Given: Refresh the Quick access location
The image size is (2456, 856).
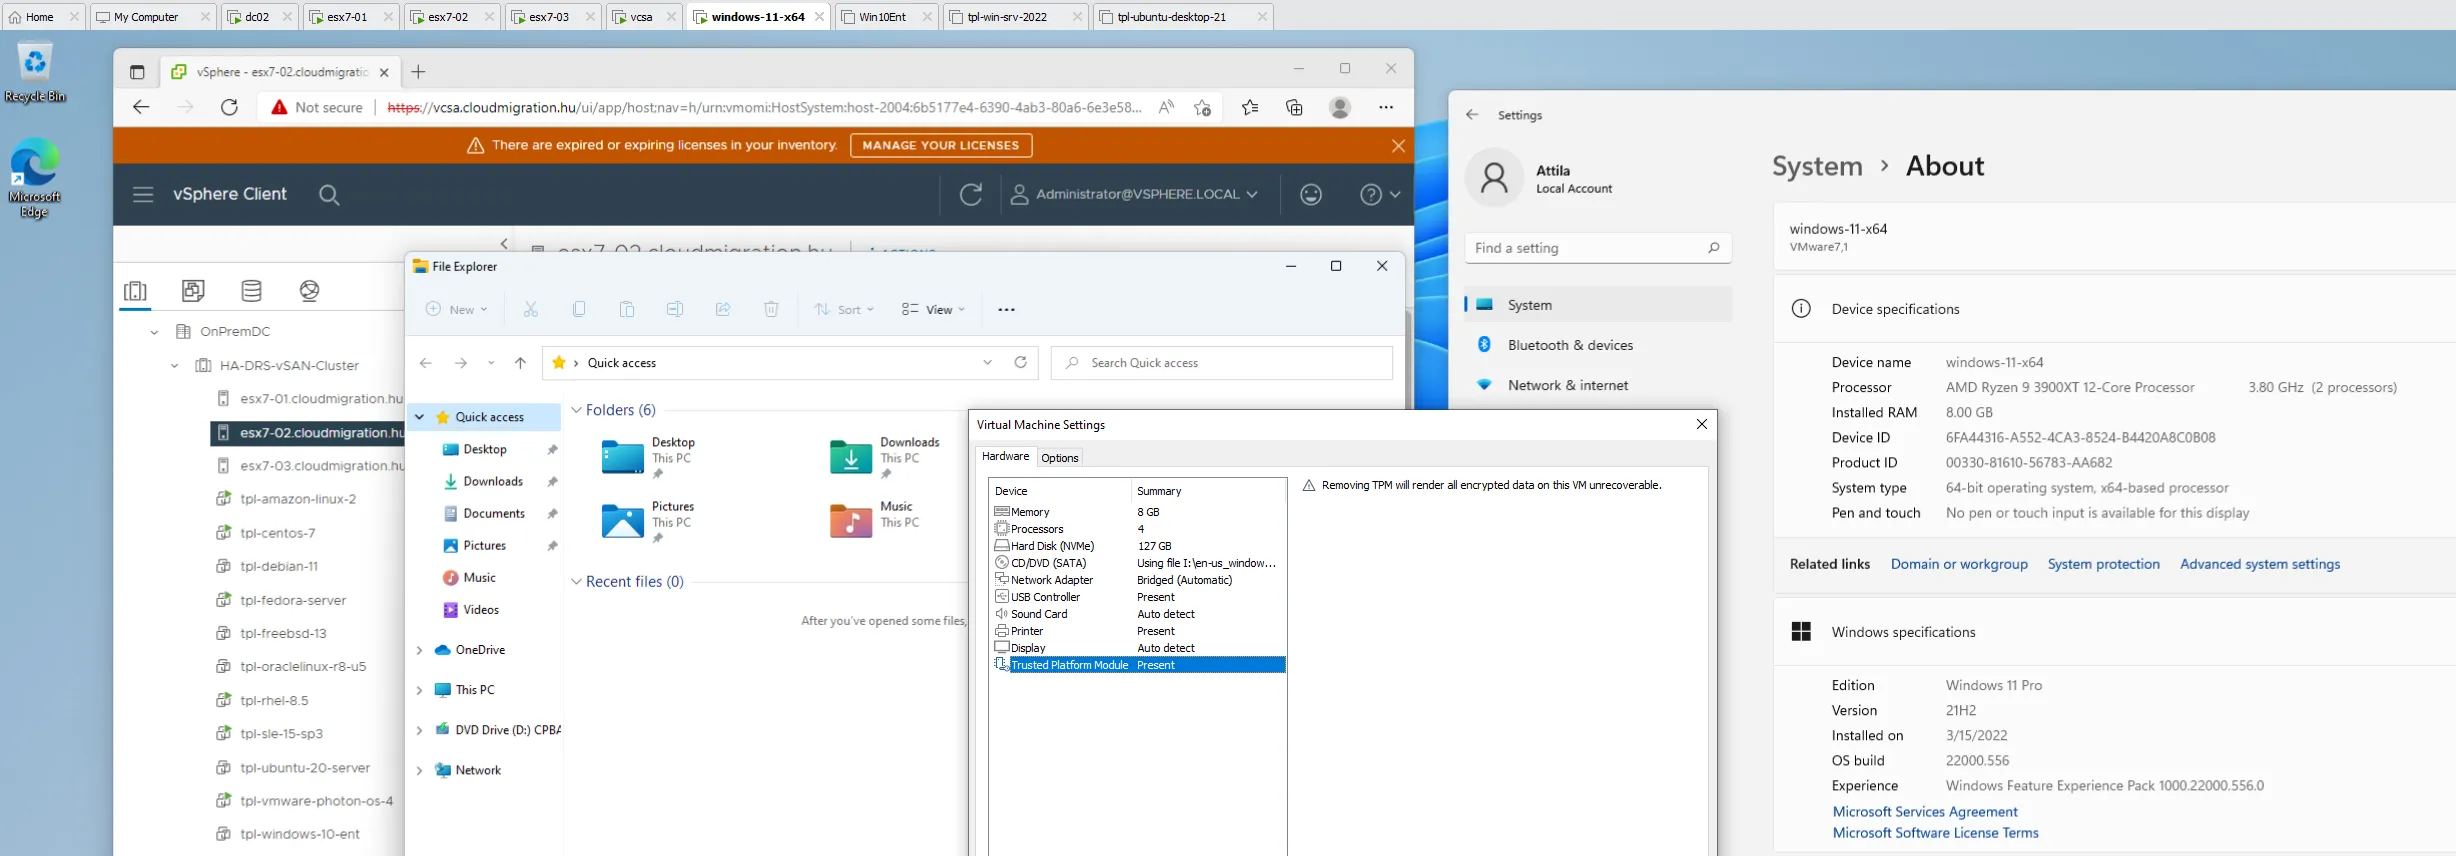Looking at the screenshot, I should 1020,363.
